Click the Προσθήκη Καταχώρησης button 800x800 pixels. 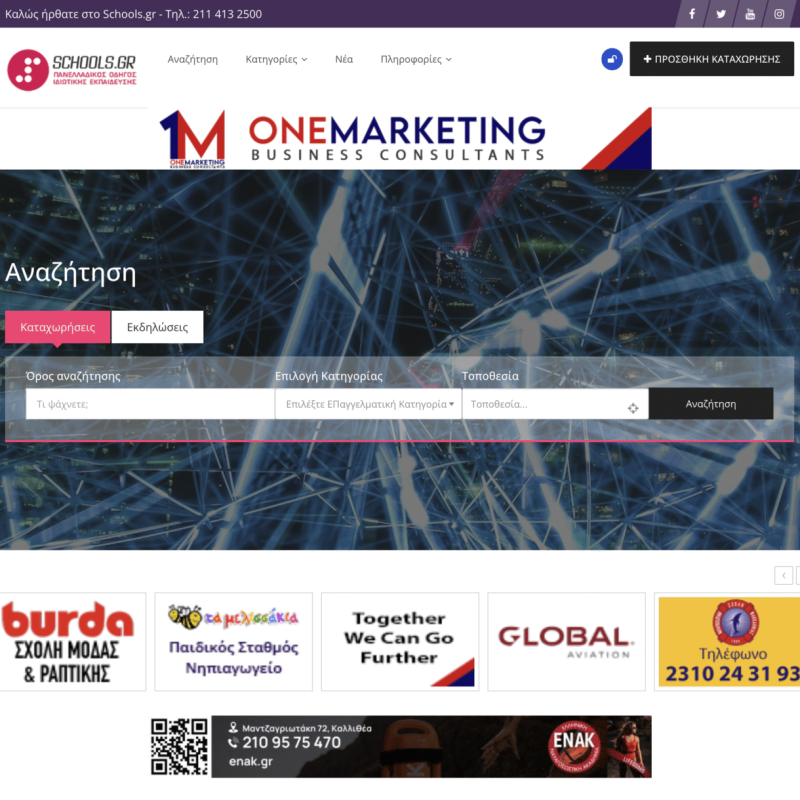pos(711,59)
